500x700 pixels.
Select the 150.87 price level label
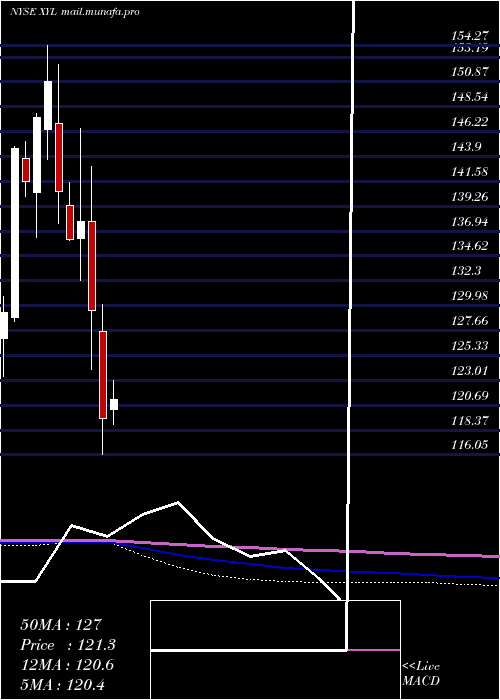tap(470, 71)
